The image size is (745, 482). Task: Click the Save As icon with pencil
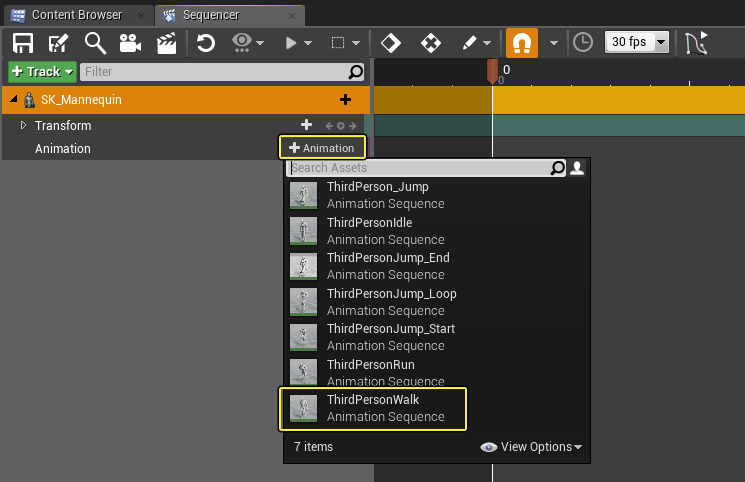tap(58, 43)
